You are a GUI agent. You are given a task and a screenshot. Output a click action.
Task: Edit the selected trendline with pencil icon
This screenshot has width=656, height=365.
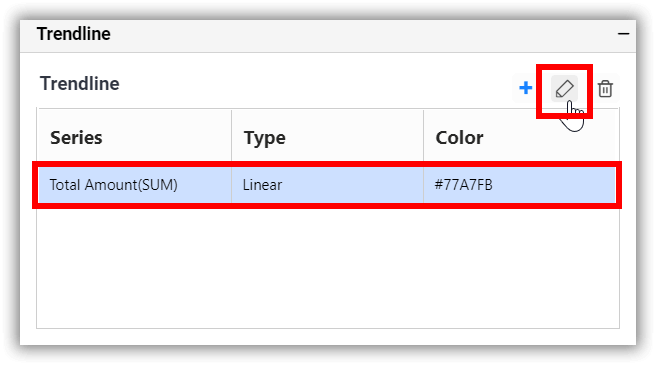[x=564, y=88]
